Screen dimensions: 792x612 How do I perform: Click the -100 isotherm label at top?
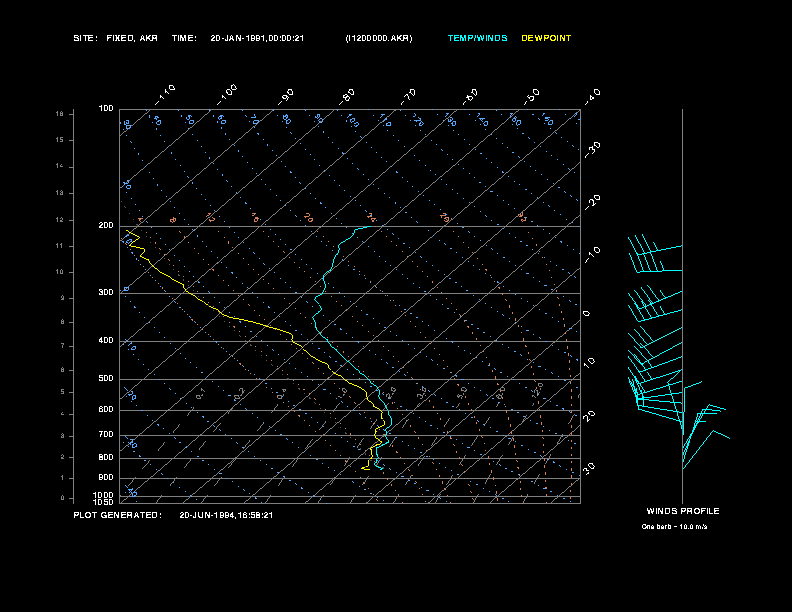click(x=227, y=95)
